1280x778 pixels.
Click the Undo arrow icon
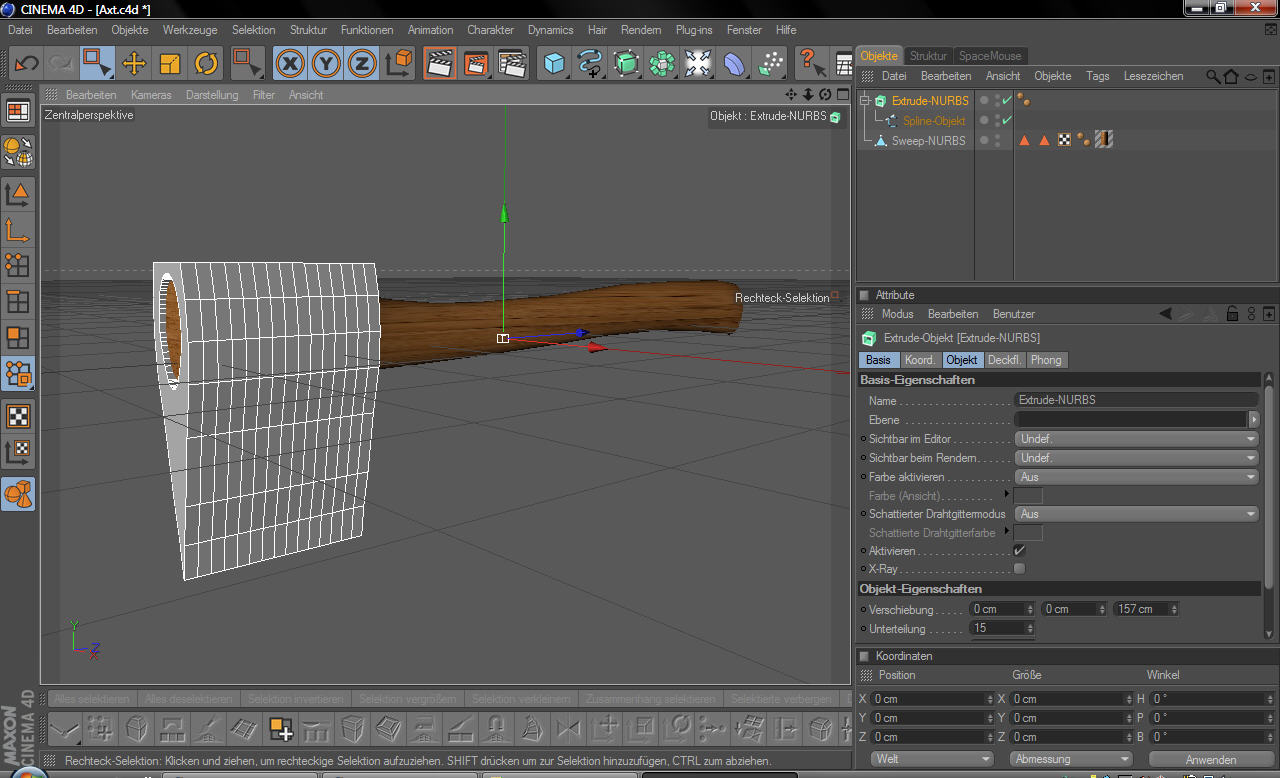pyautogui.click(x=26, y=64)
